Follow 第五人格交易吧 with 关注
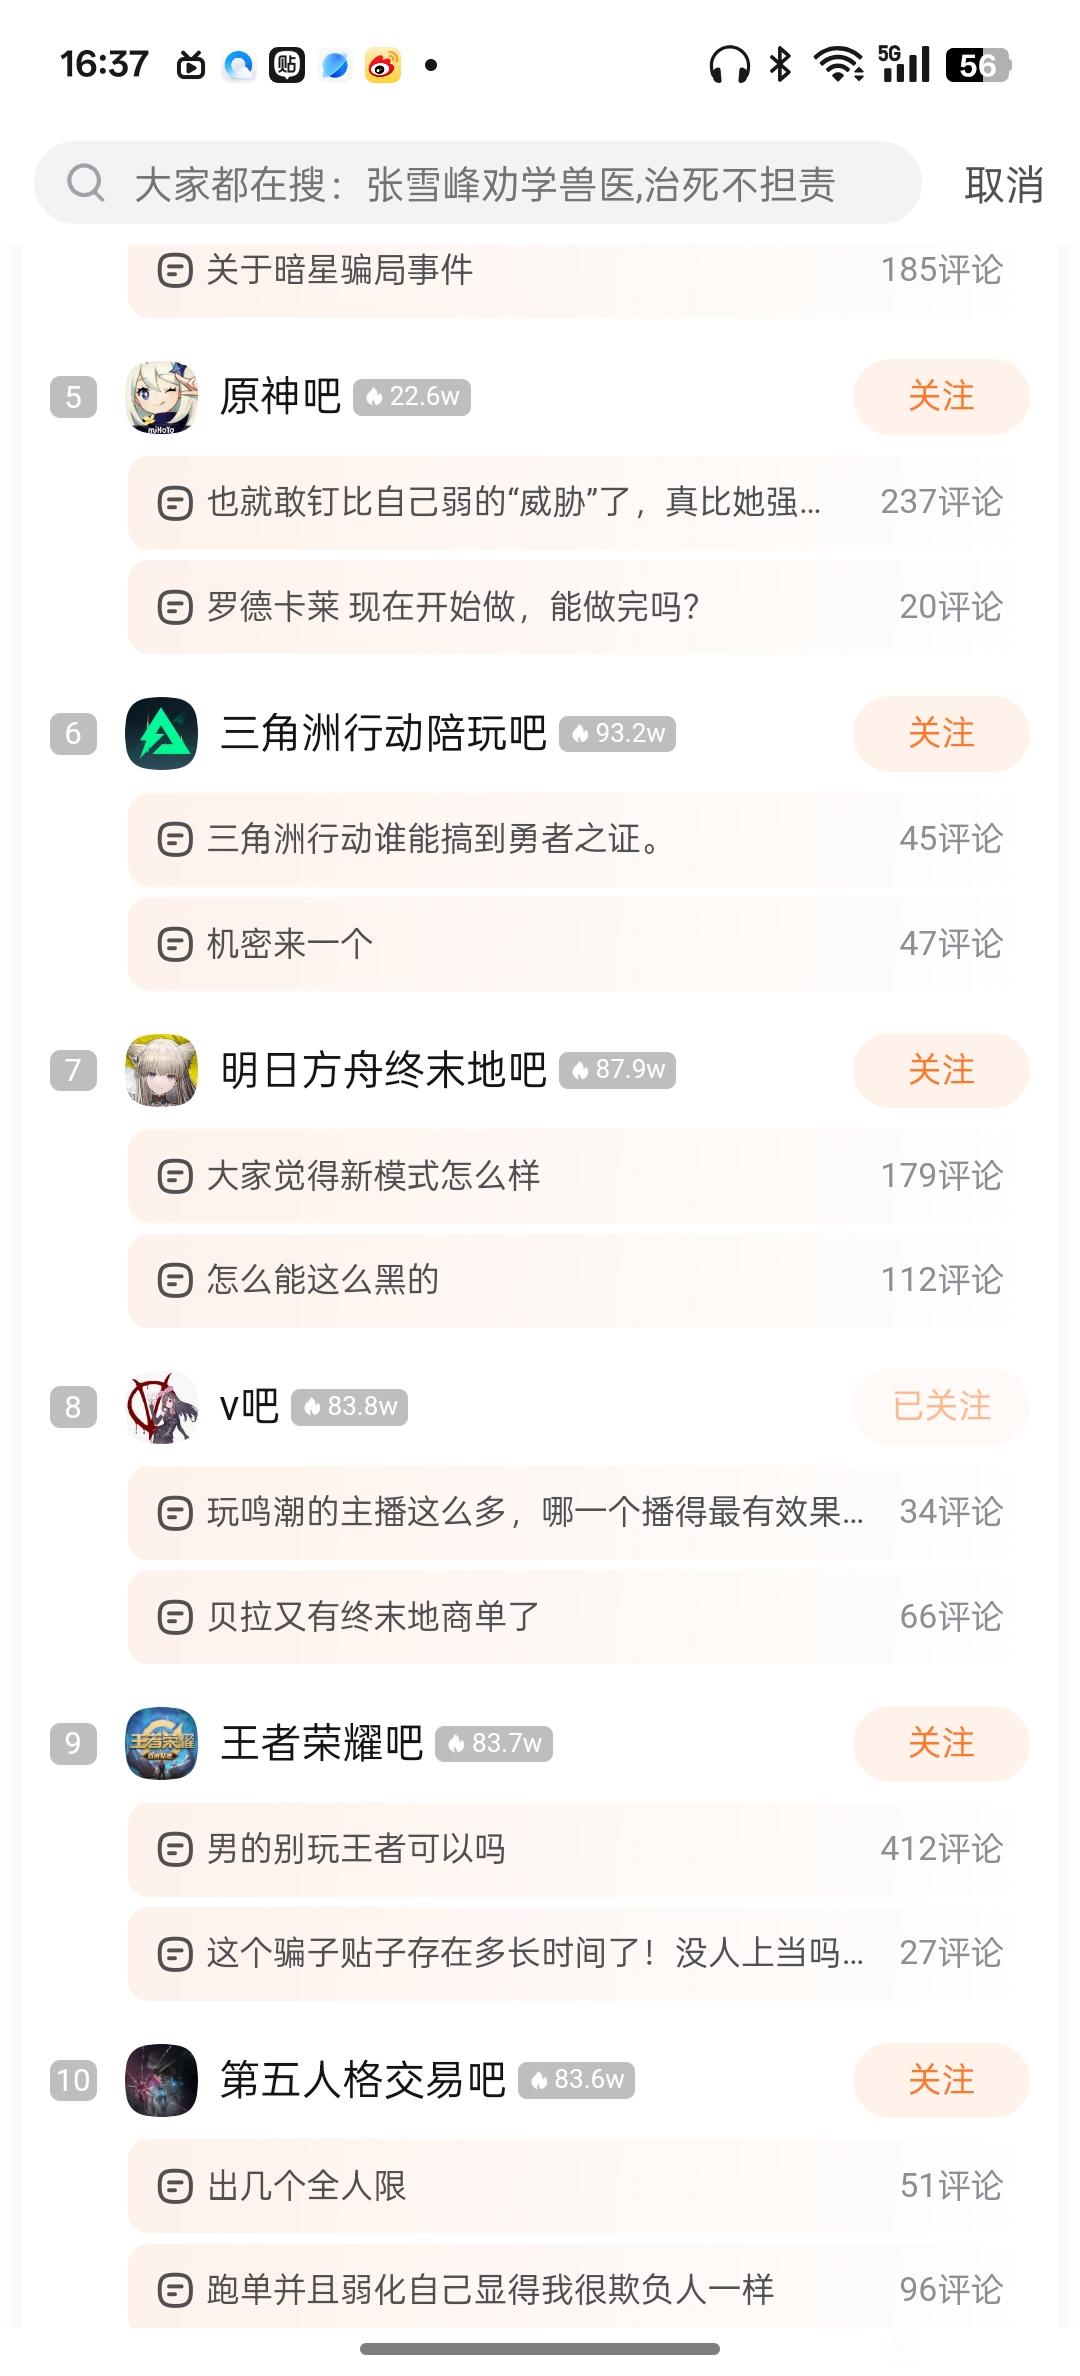 coord(940,2080)
